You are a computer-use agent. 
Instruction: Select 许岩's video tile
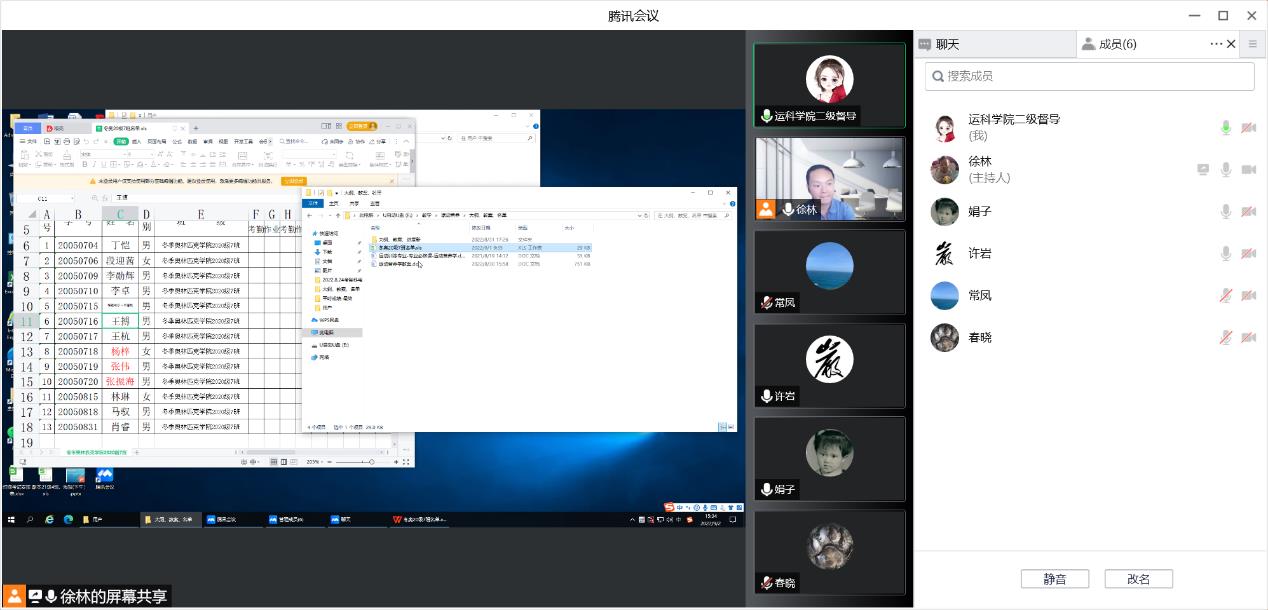(829, 365)
